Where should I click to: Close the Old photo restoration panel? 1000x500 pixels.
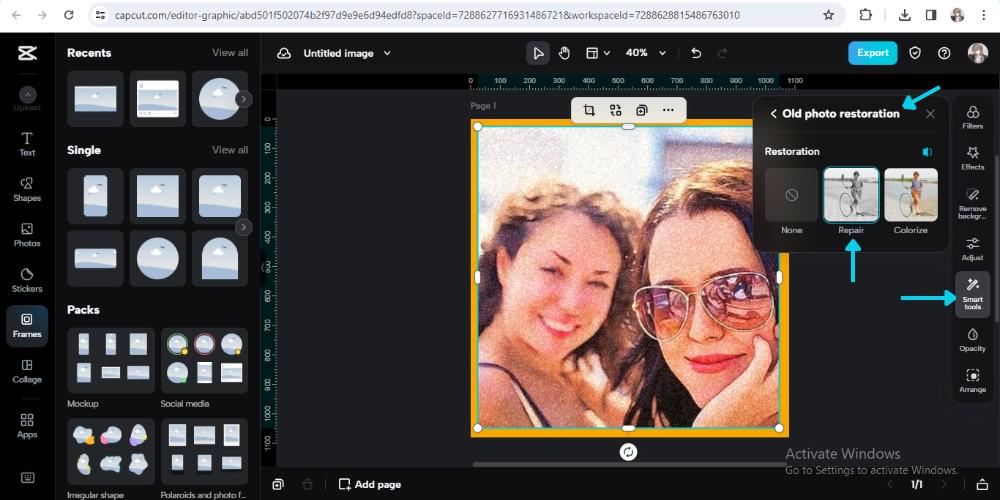pos(930,114)
